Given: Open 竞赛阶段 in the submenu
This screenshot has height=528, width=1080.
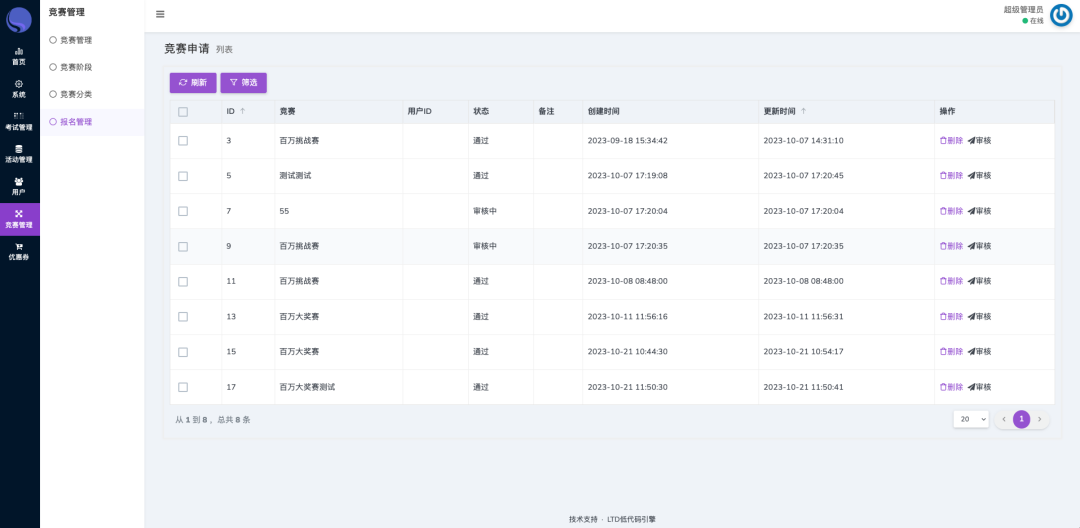Looking at the screenshot, I should [x=75, y=67].
